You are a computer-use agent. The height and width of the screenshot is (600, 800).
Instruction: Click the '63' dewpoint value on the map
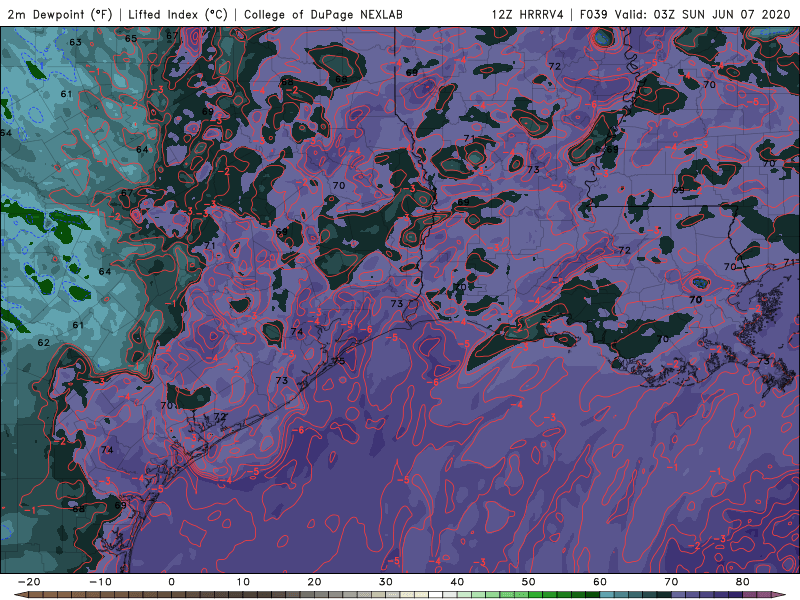pyautogui.click(x=75, y=42)
